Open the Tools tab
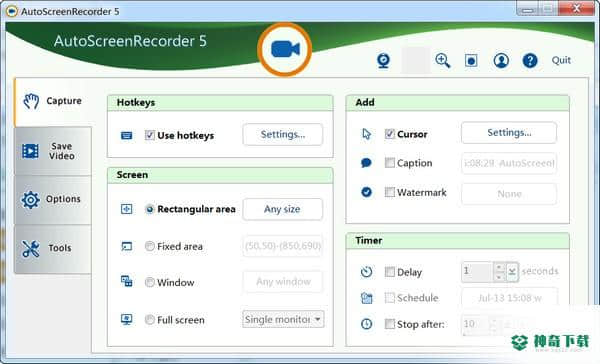The height and width of the screenshot is (364, 600). (x=53, y=249)
